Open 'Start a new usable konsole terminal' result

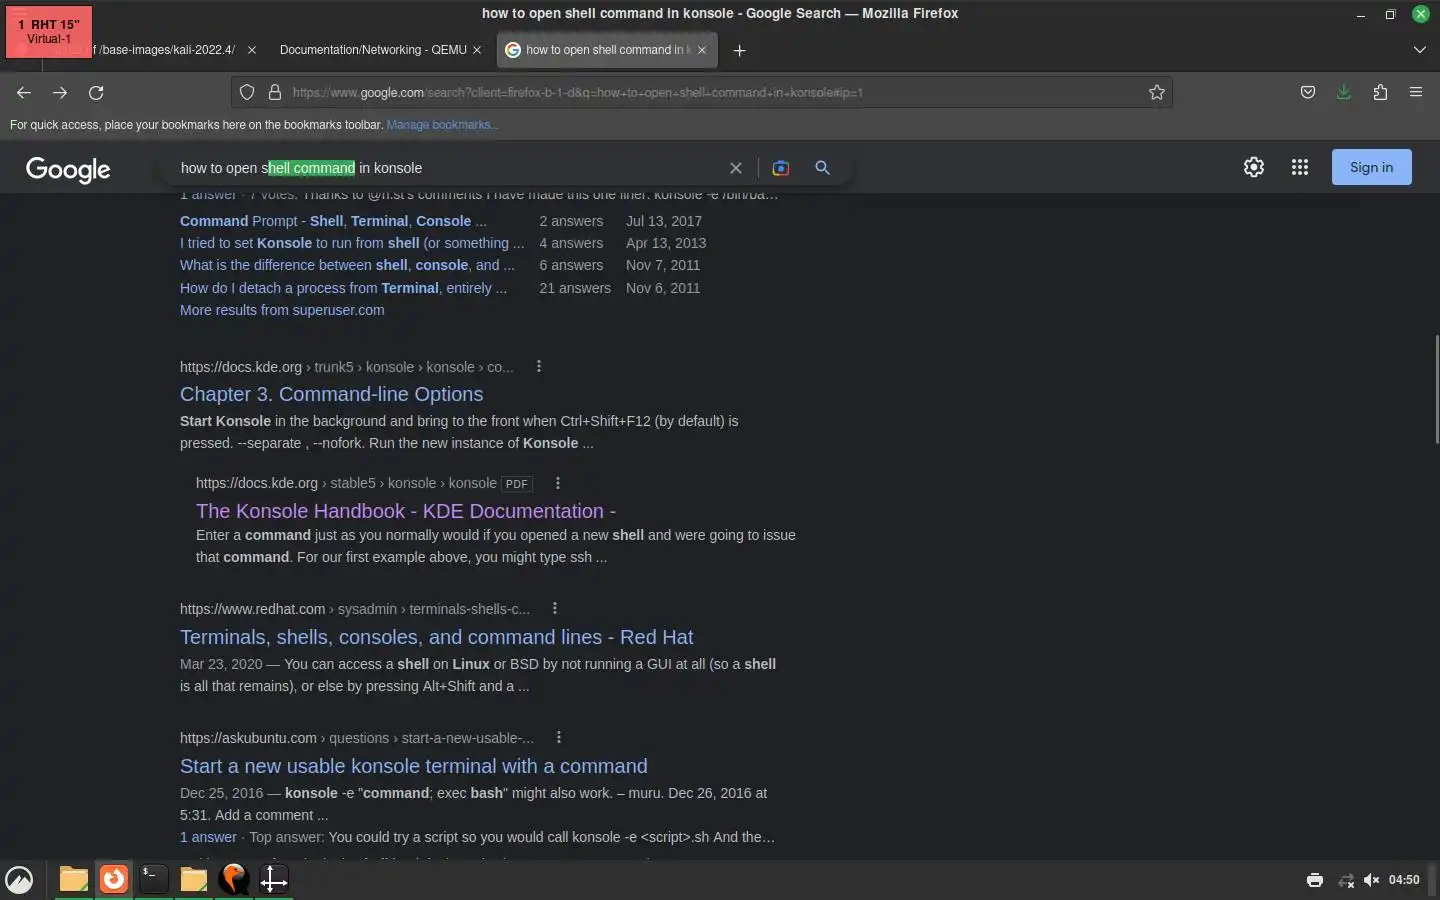tap(414, 766)
